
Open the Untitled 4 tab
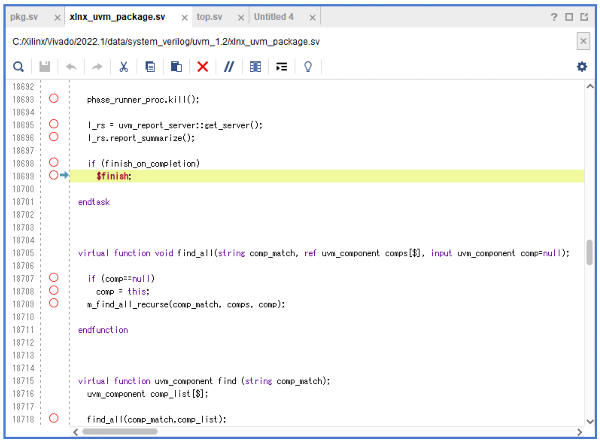[x=274, y=17]
